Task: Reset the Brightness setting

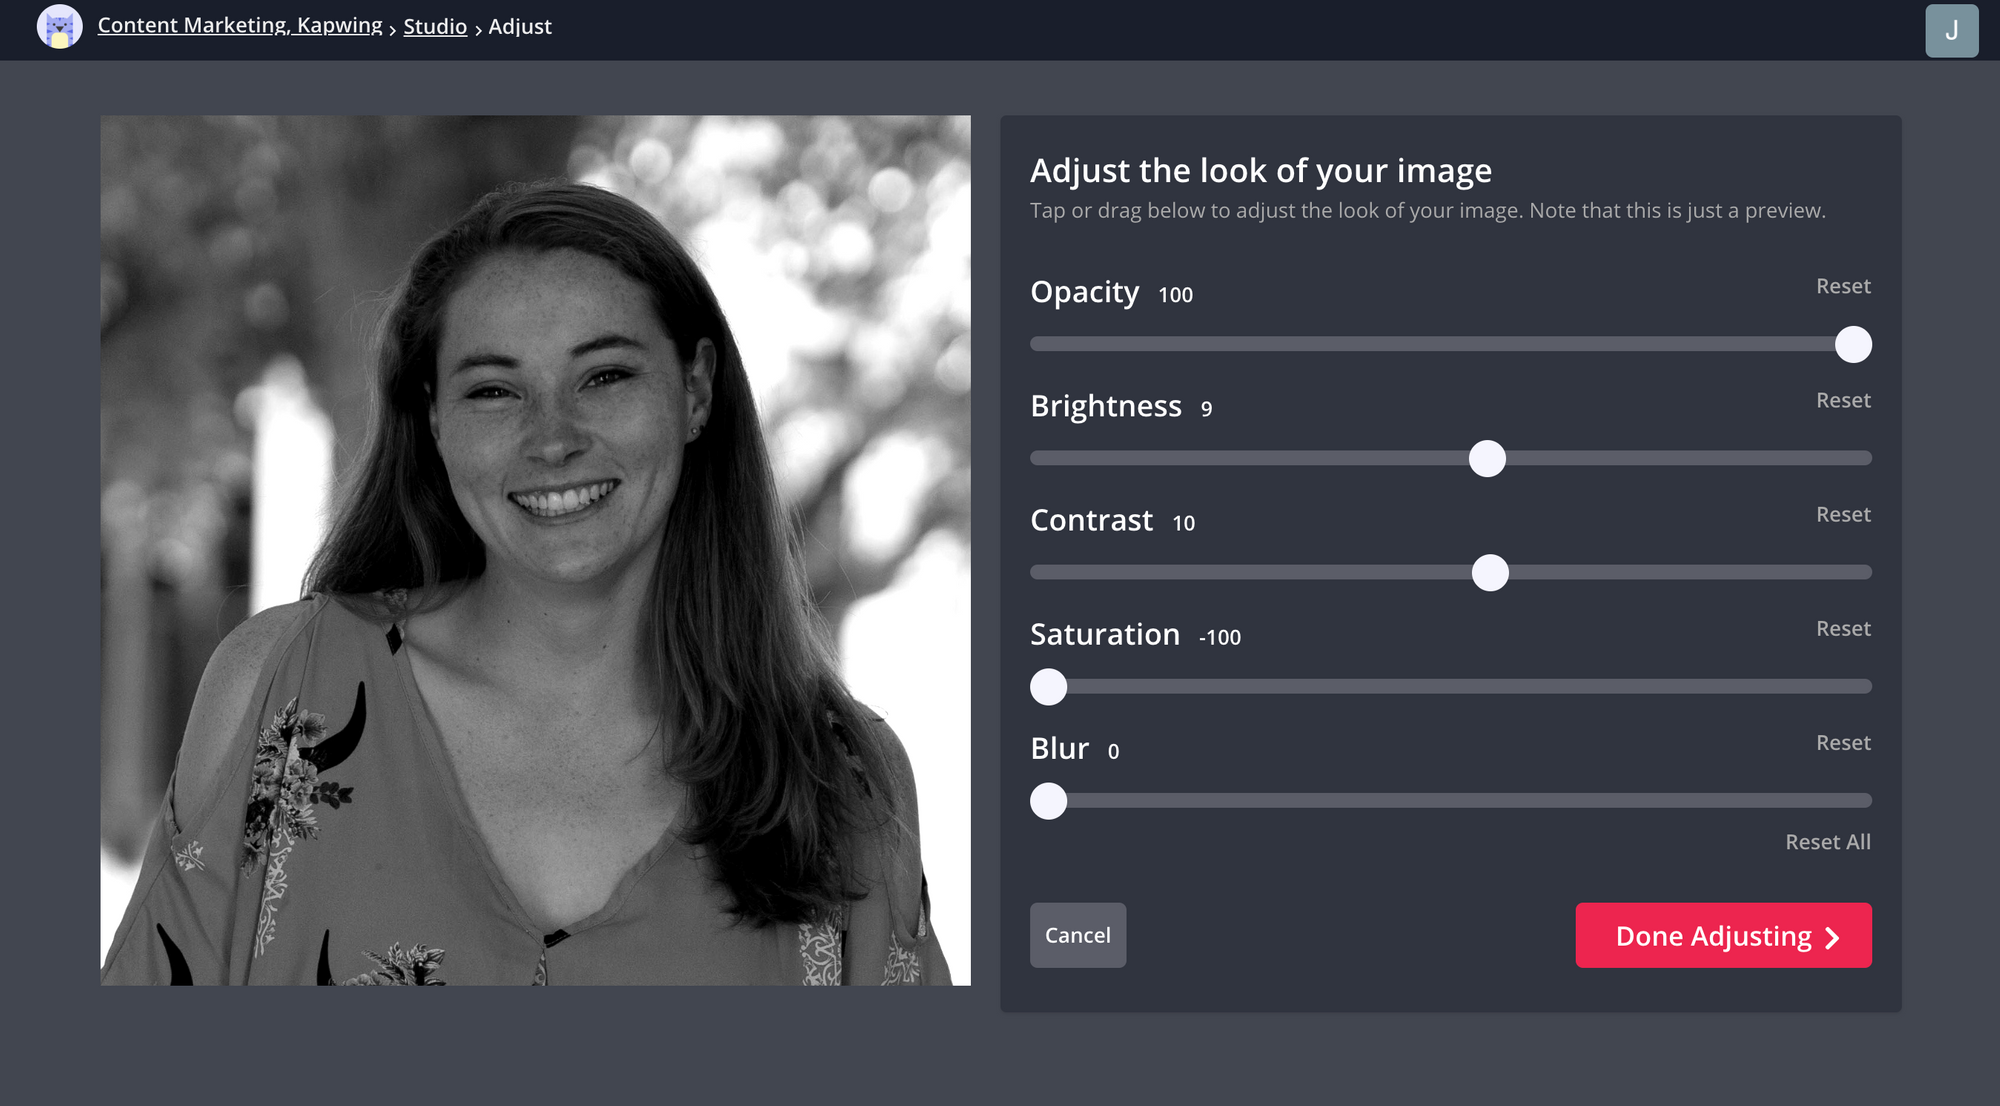Action: point(1843,400)
